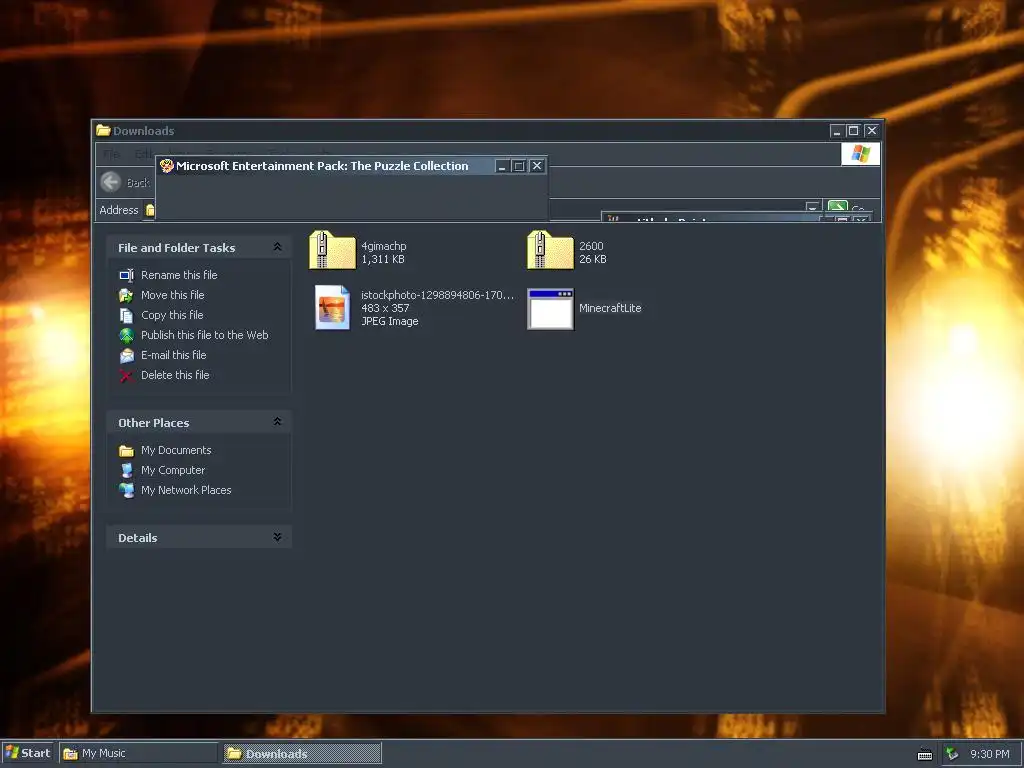Click the E-mail this file link
This screenshot has height=768, width=1024.
(x=174, y=355)
